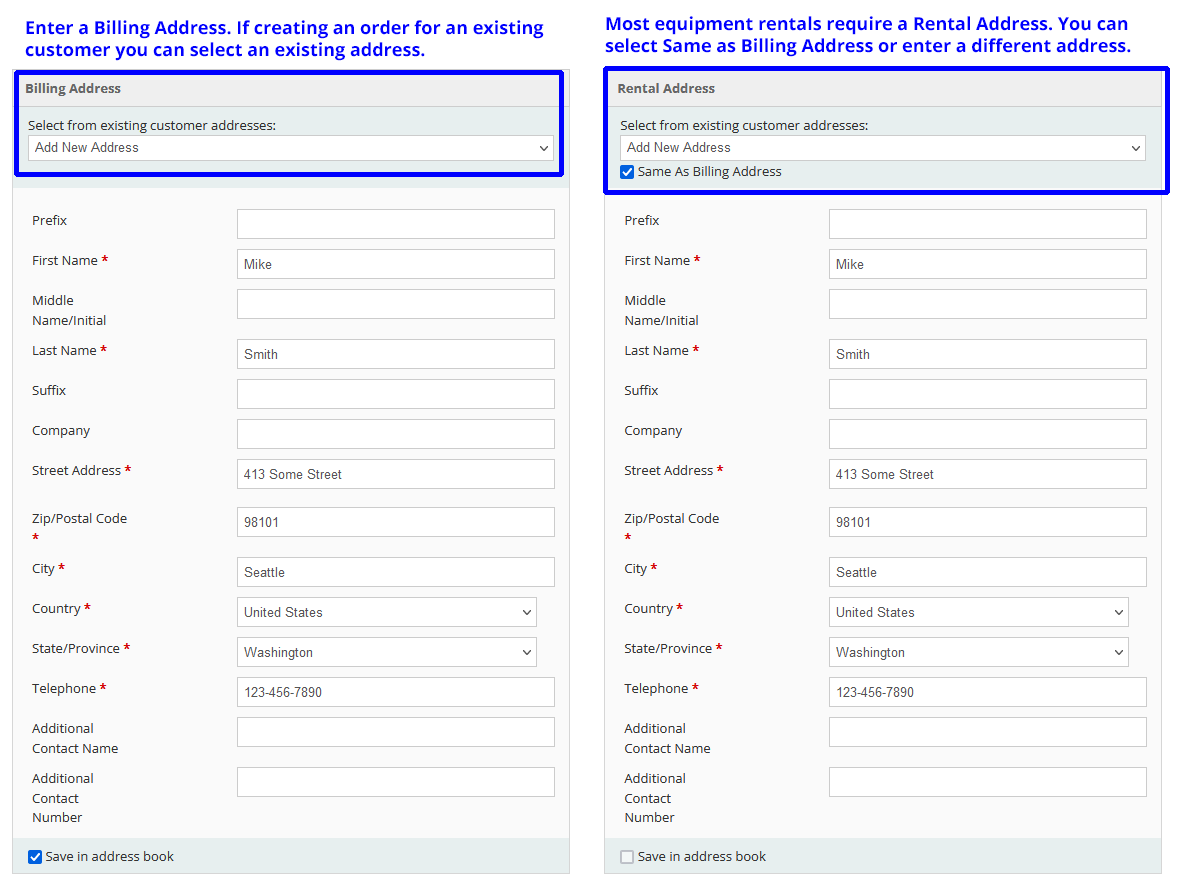The width and height of the screenshot is (1182, 882).
Task: Enable rental Save in address book checkbox
Action: (627, 857)
